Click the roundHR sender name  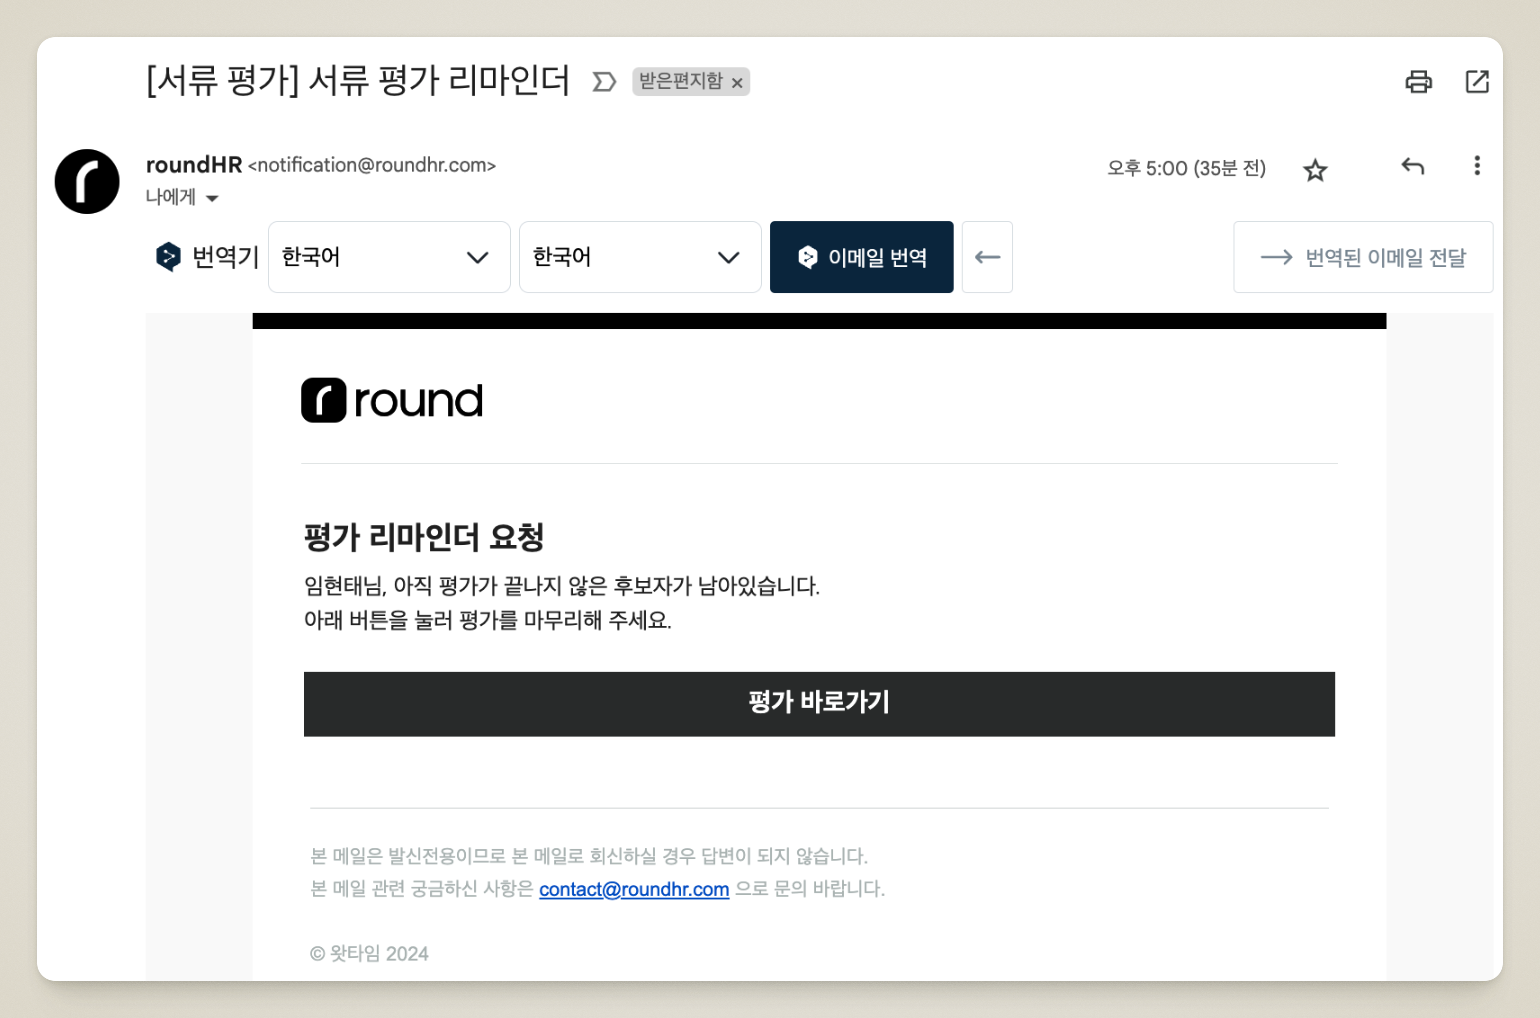(x=194, y=165)
